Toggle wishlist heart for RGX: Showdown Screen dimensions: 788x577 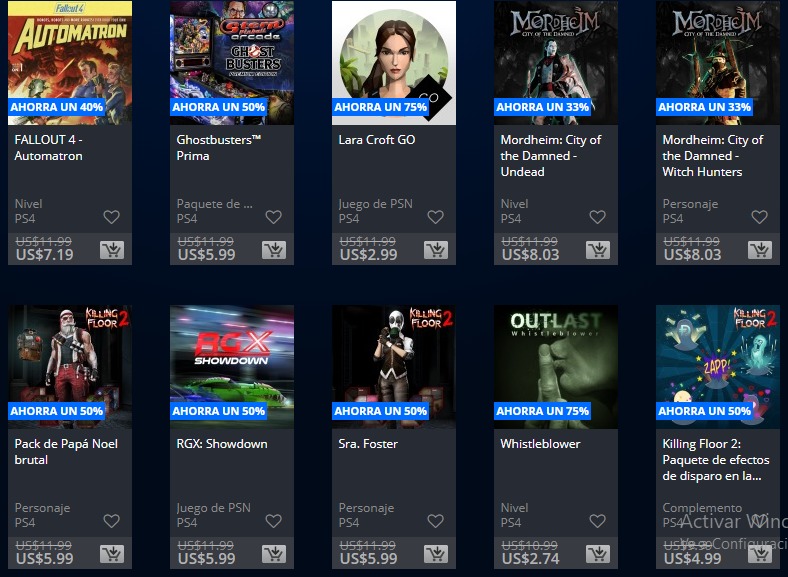(x=273, y=521)
